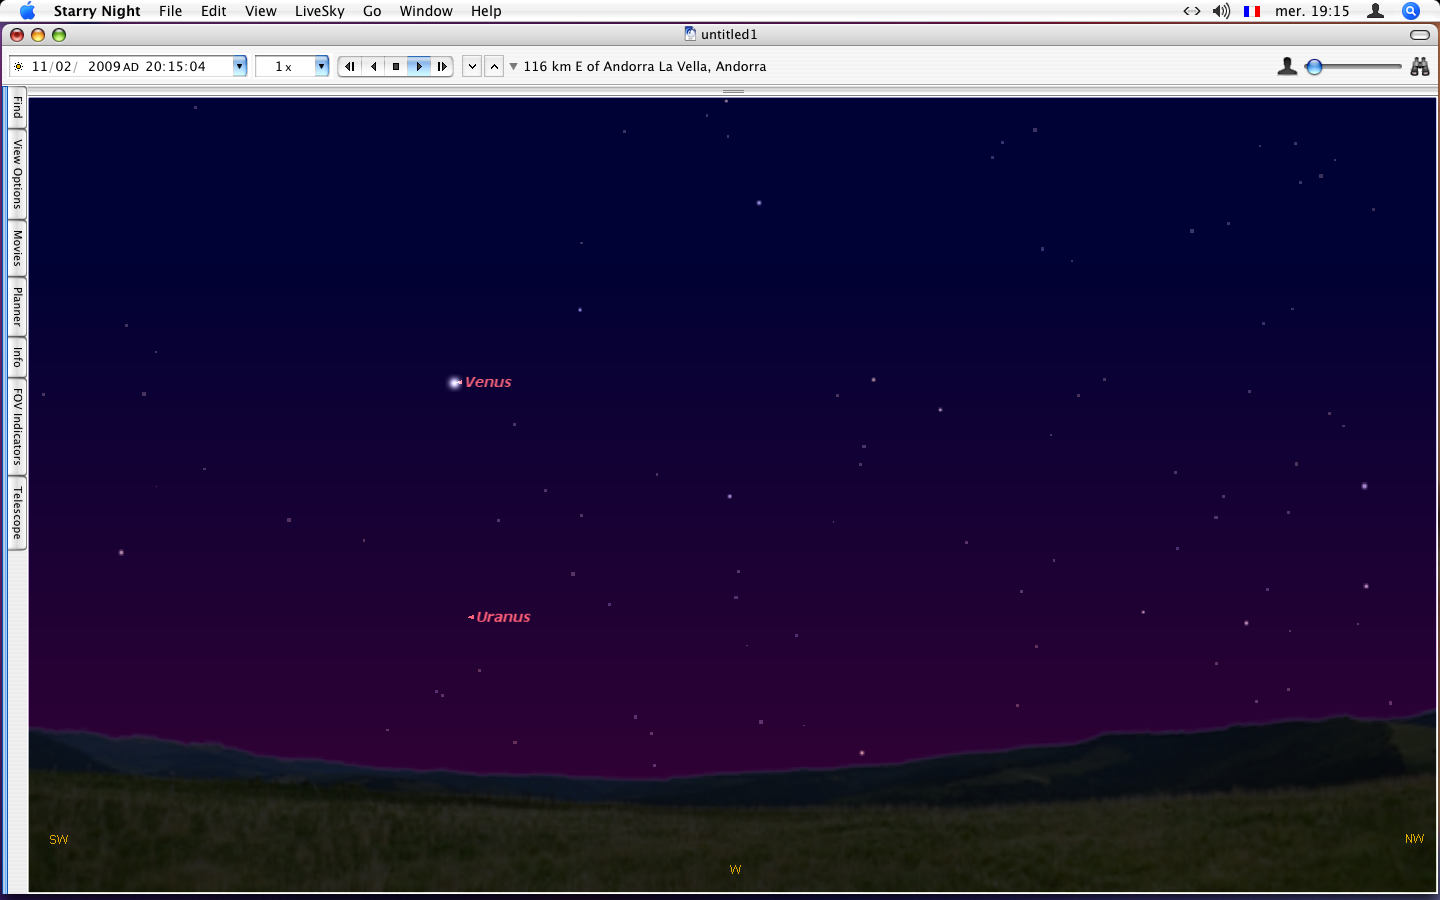Screen dimensions: 1440x900
Task: Click the Spotlight search icon
Action: click(x=1411, y=11)
